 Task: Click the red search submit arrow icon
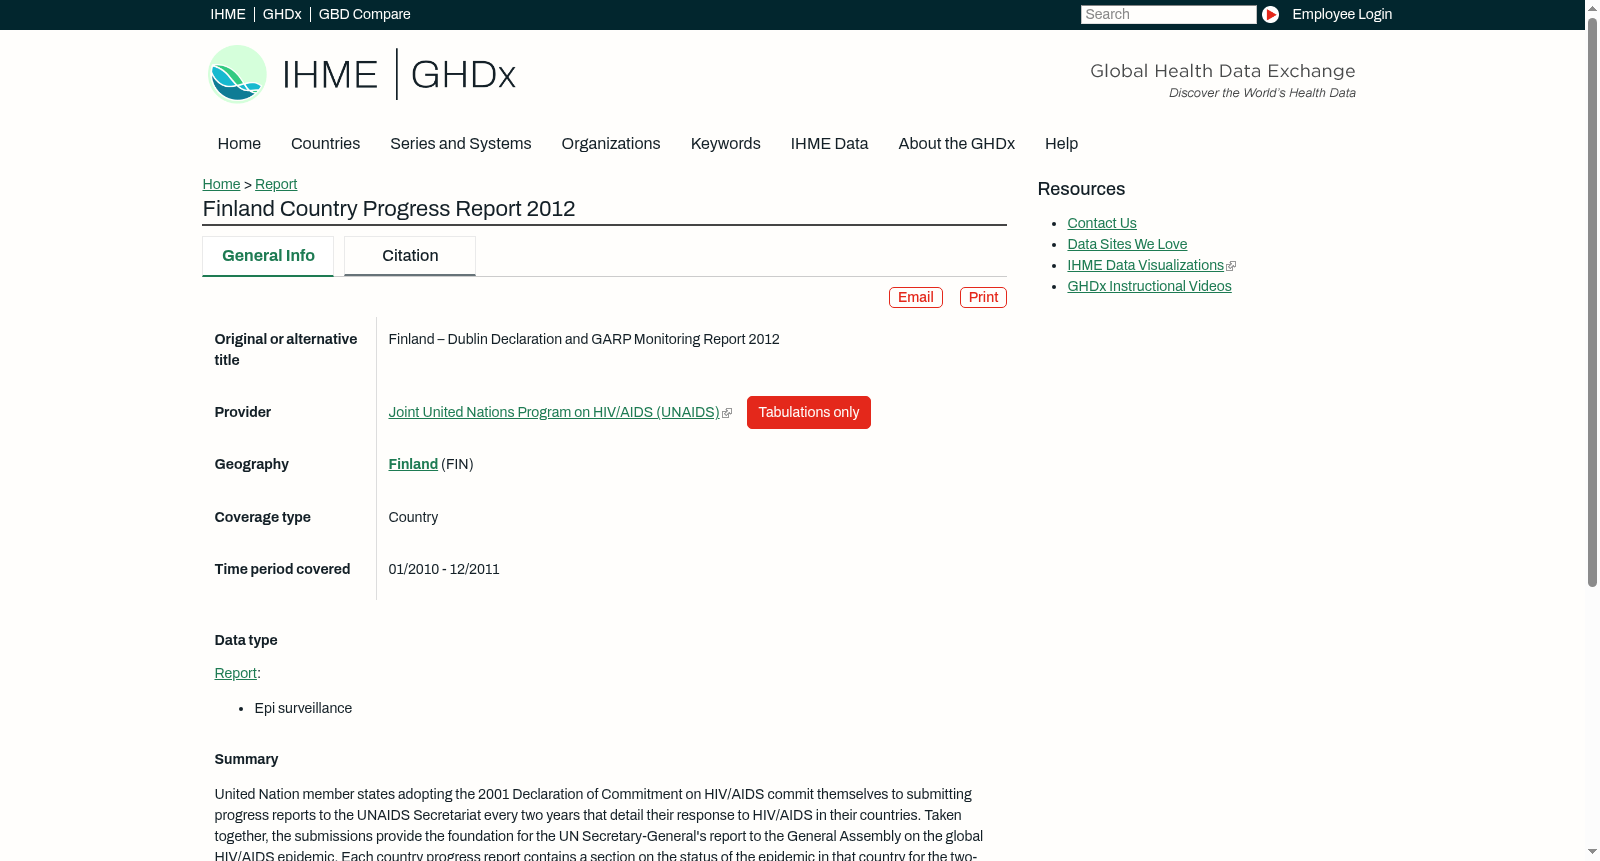pyautogui.click(x=1270, y=14)
